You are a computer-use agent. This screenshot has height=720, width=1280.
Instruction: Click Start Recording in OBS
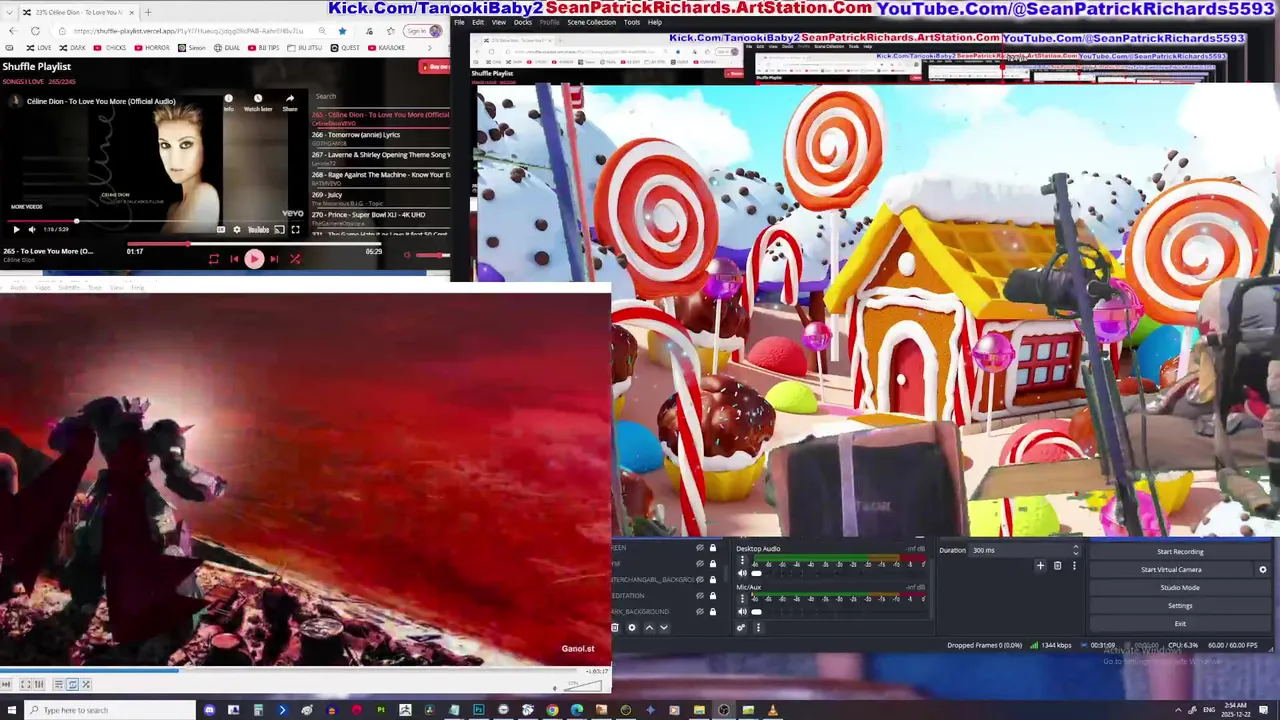click(1180, 552)
